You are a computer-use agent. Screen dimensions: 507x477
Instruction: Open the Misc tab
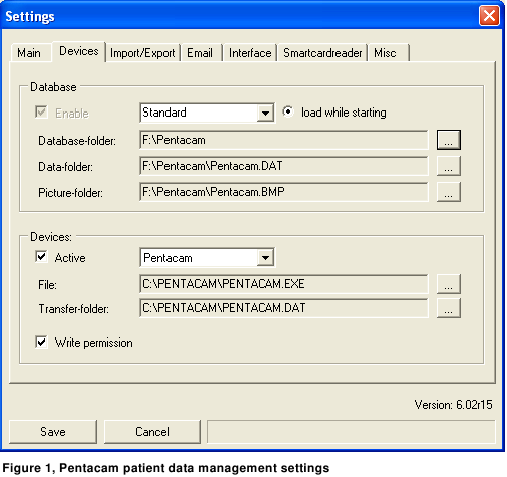(x=389, y=53)
